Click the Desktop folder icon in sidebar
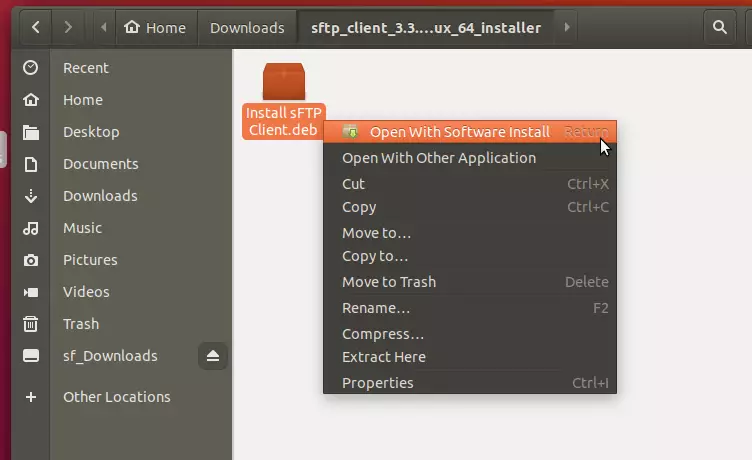Image resolution: width=752 pixels, height=460 pixels. (31, 132)
